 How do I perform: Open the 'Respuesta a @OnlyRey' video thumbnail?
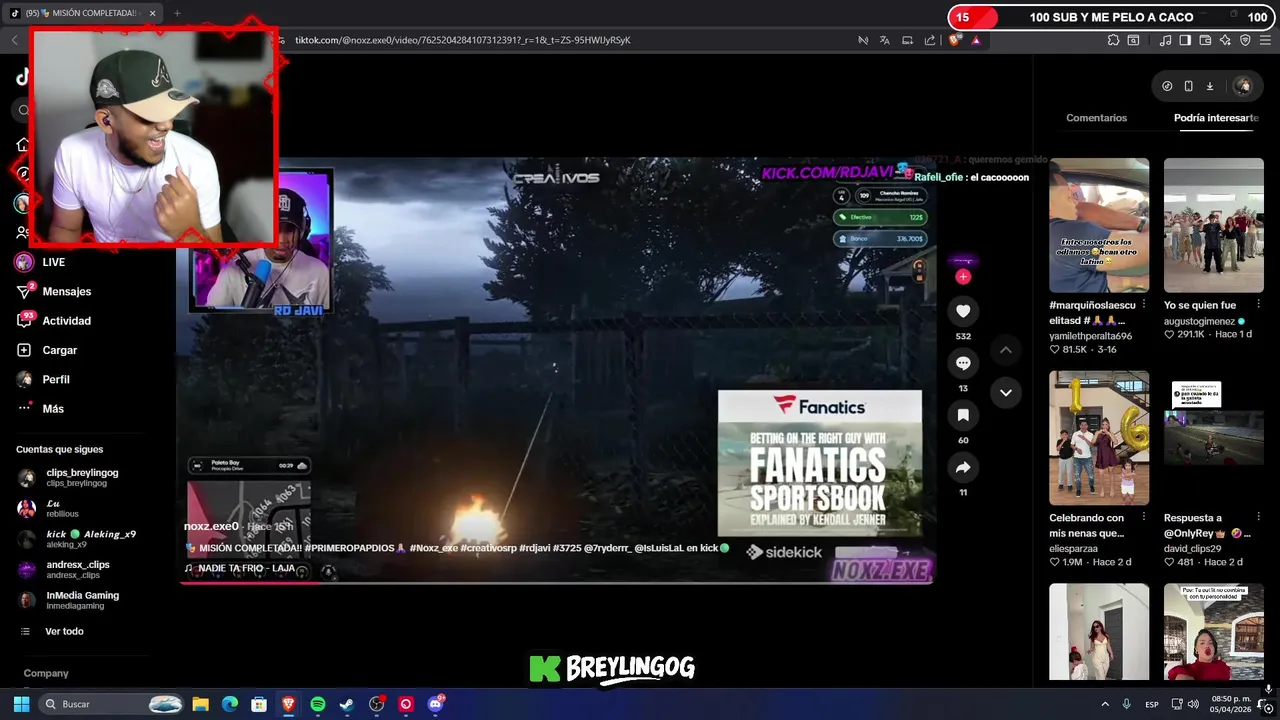[x=1213, y=438]
